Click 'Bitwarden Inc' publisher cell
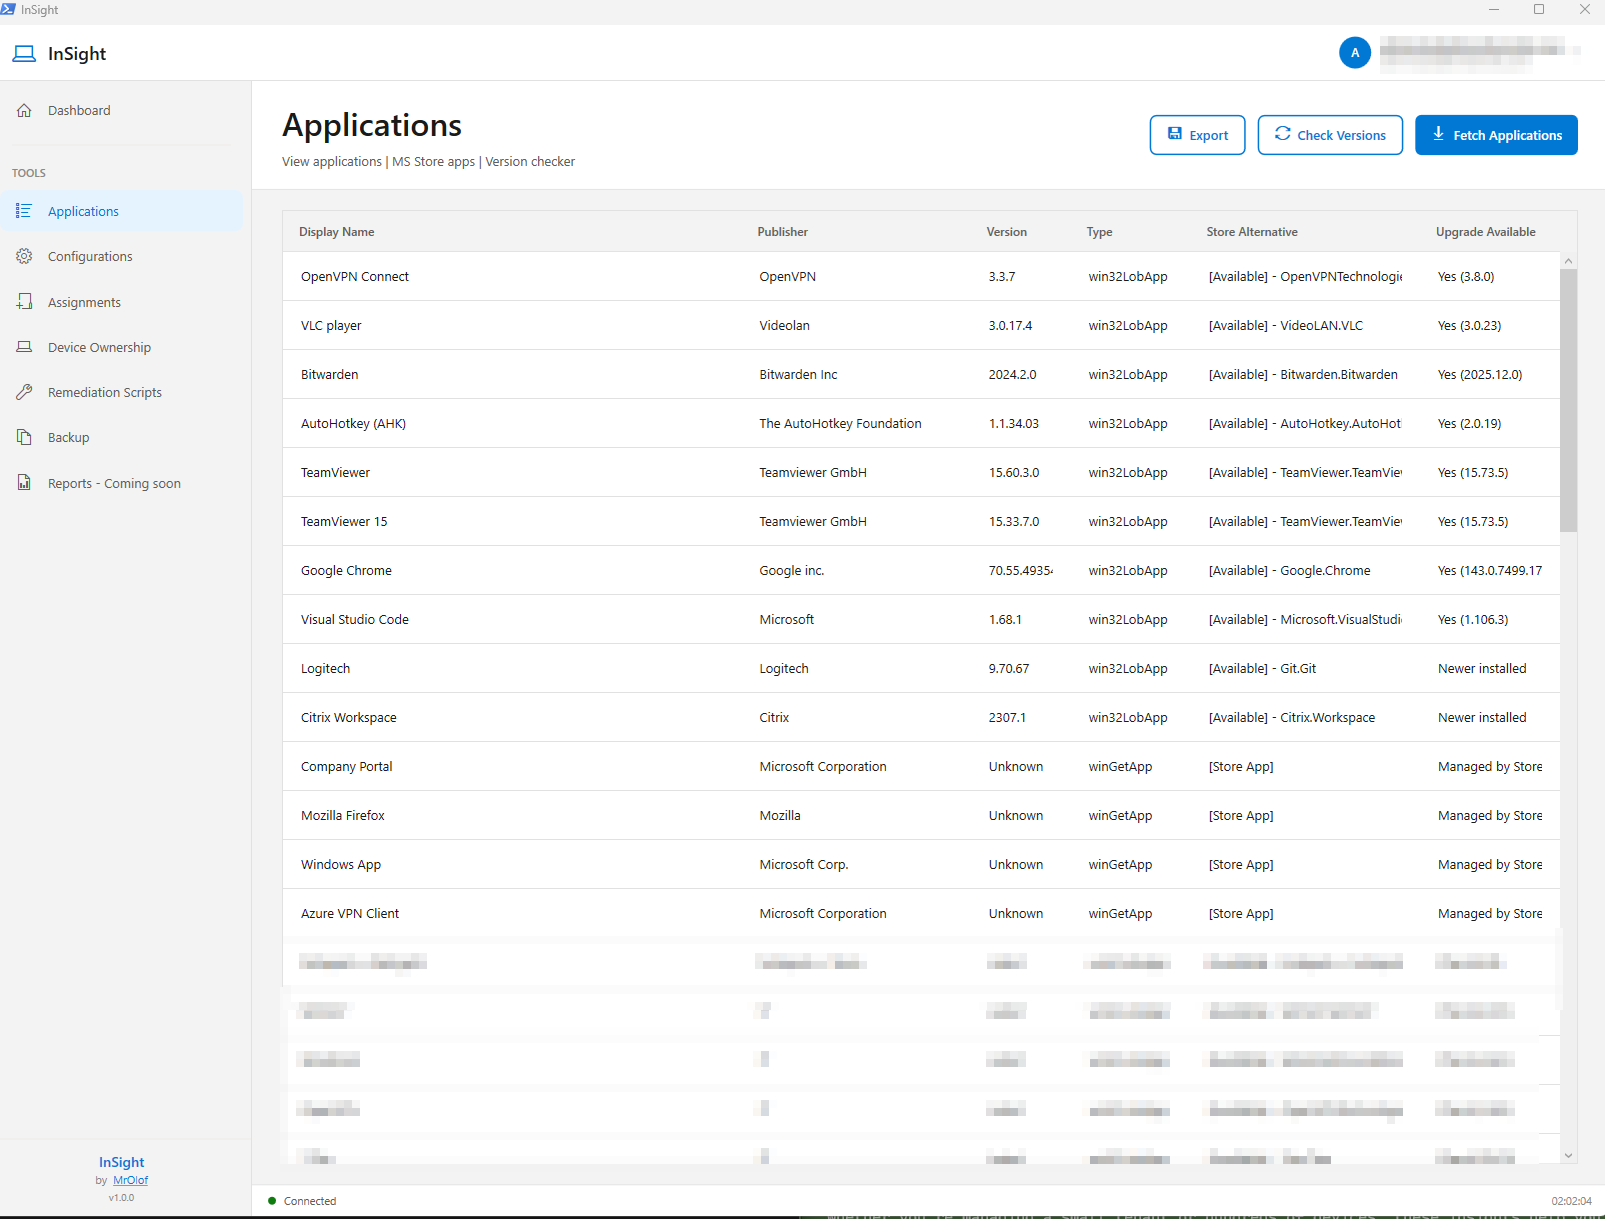 click(x=798, y=375)
